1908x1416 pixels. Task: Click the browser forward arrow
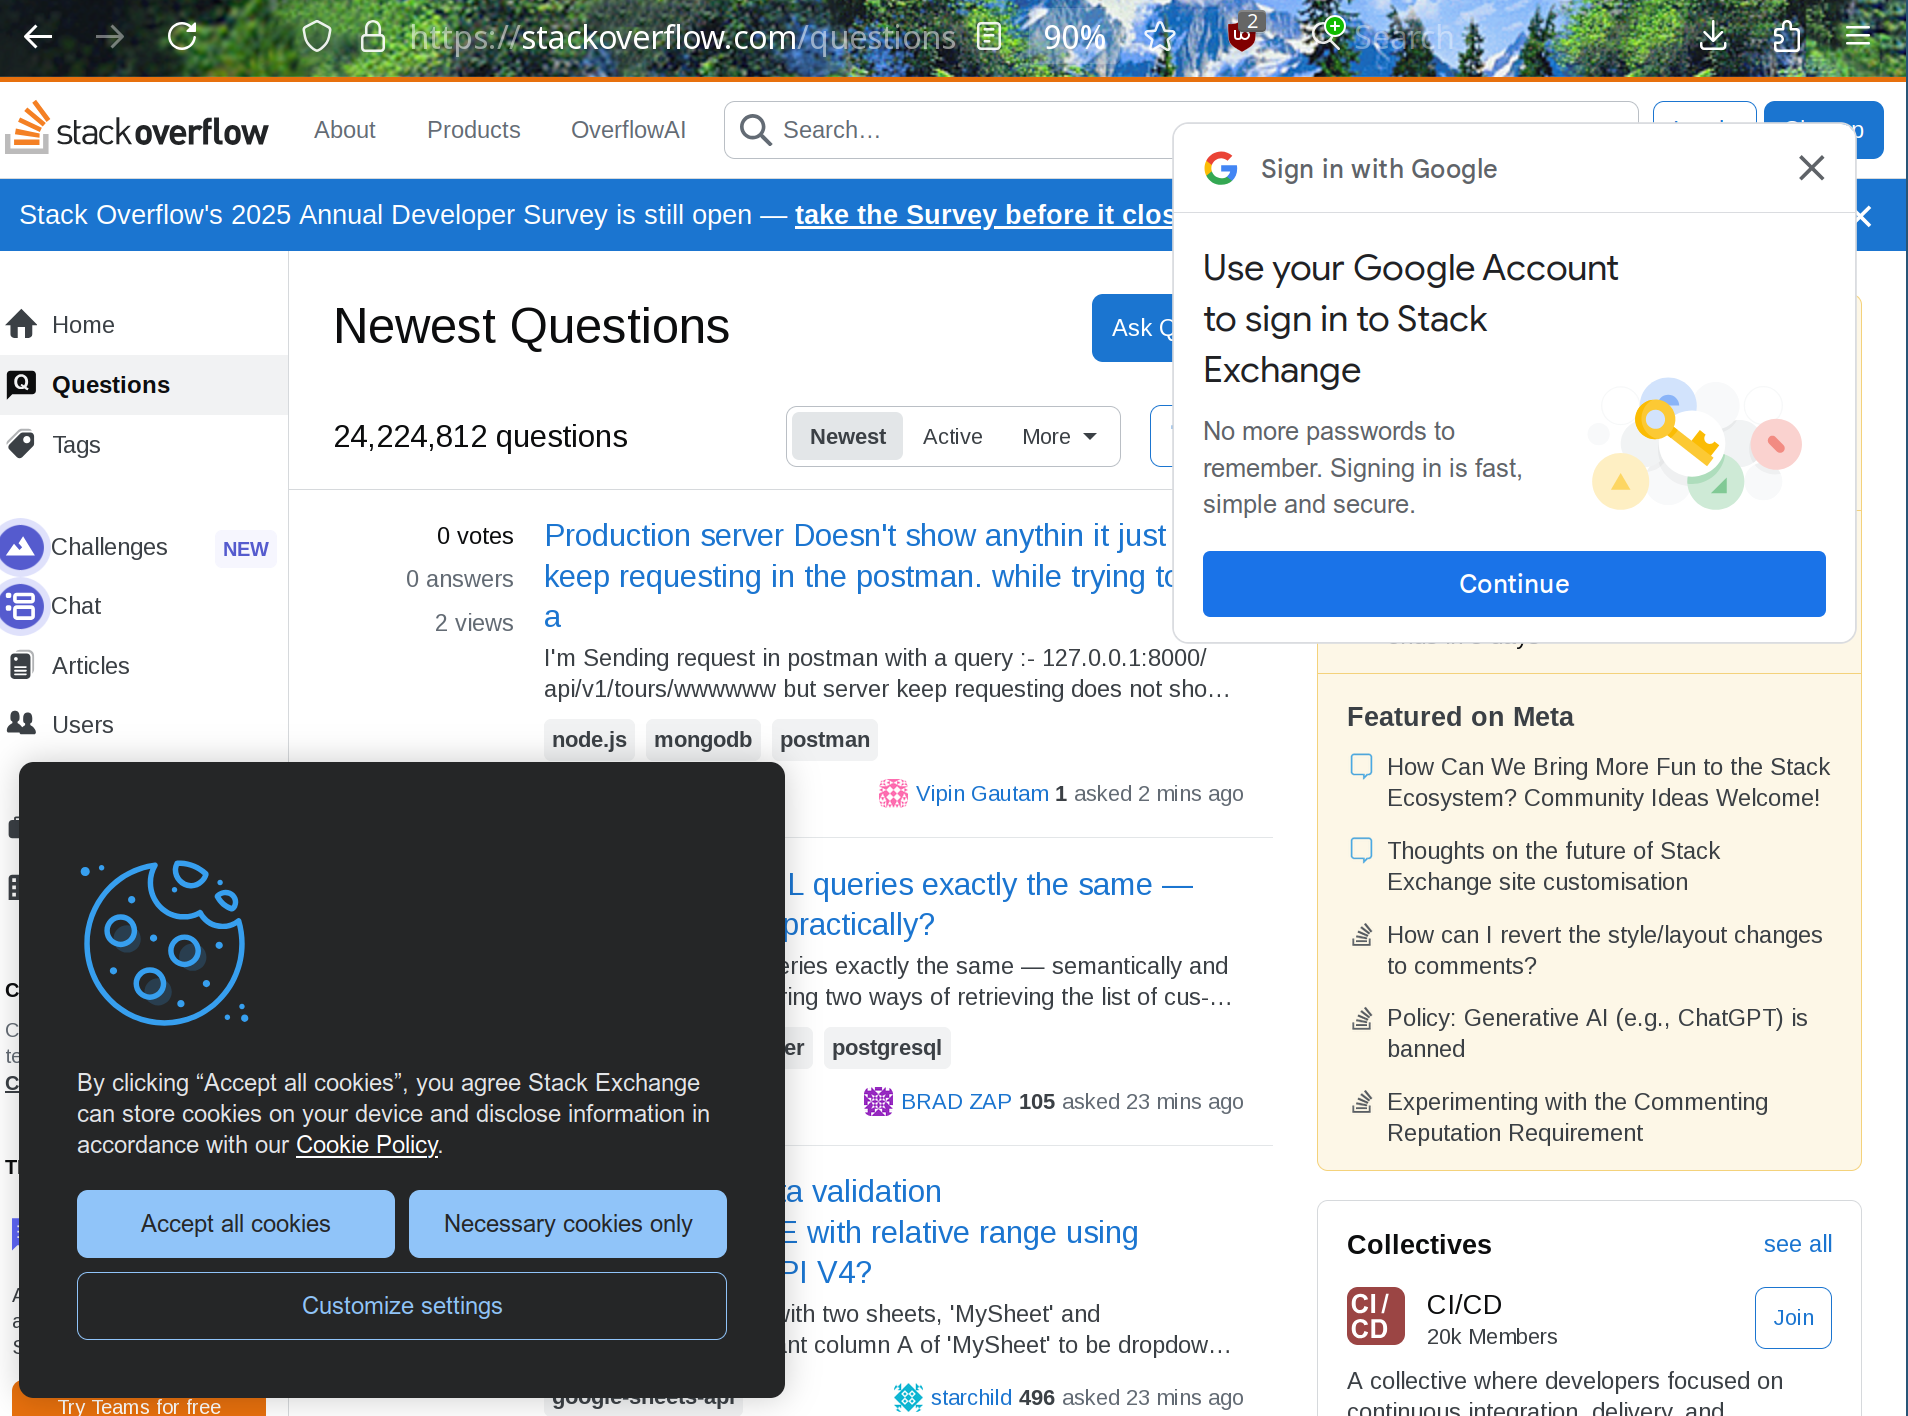(x=110, y=37)
